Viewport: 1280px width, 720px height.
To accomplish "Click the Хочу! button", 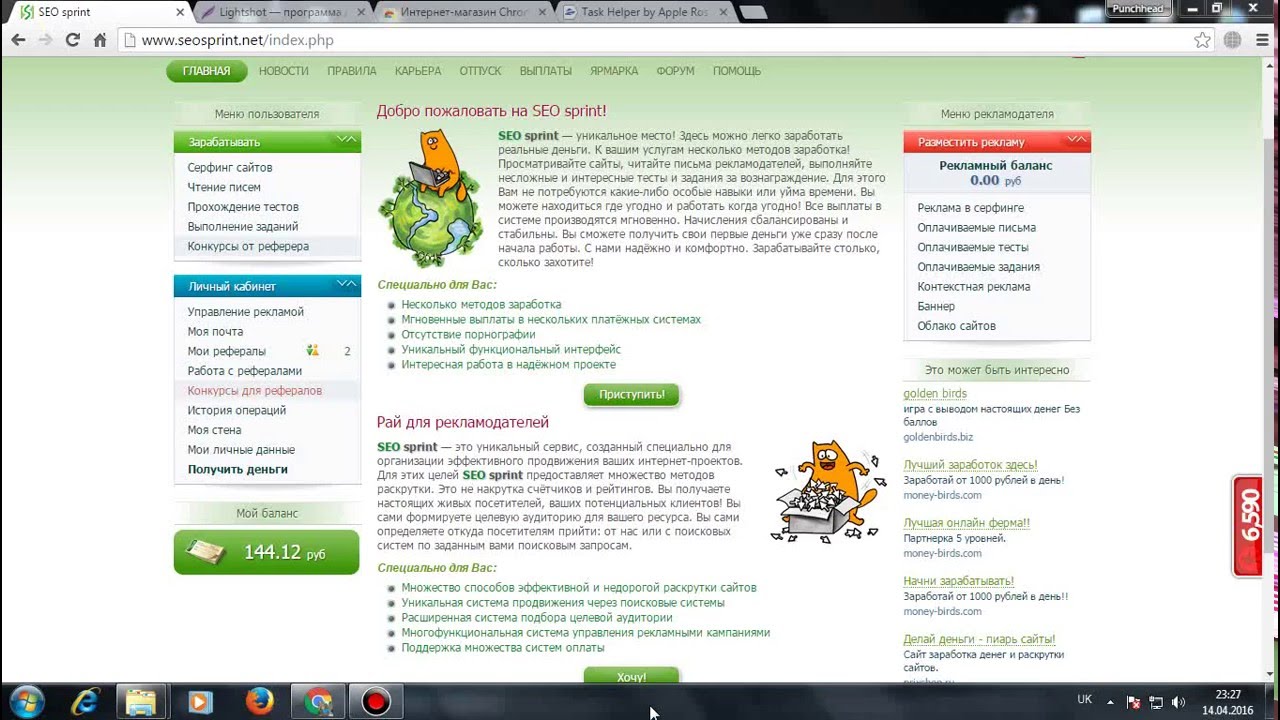I will [631, 676].
